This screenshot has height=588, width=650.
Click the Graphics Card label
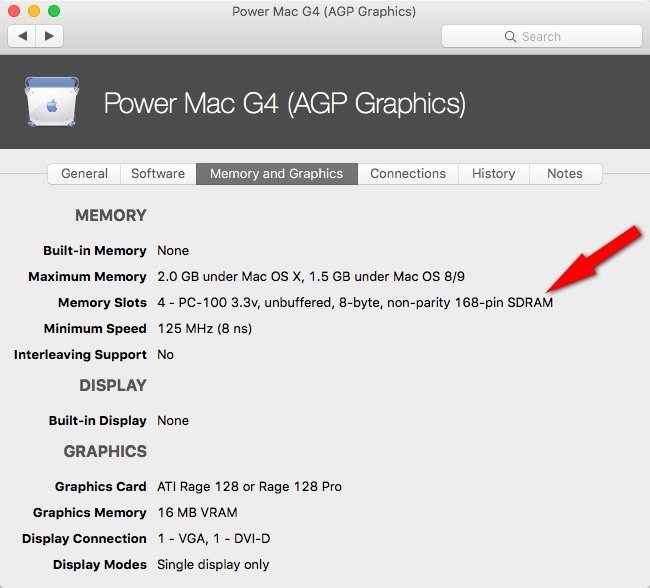(x=101, y=486)
